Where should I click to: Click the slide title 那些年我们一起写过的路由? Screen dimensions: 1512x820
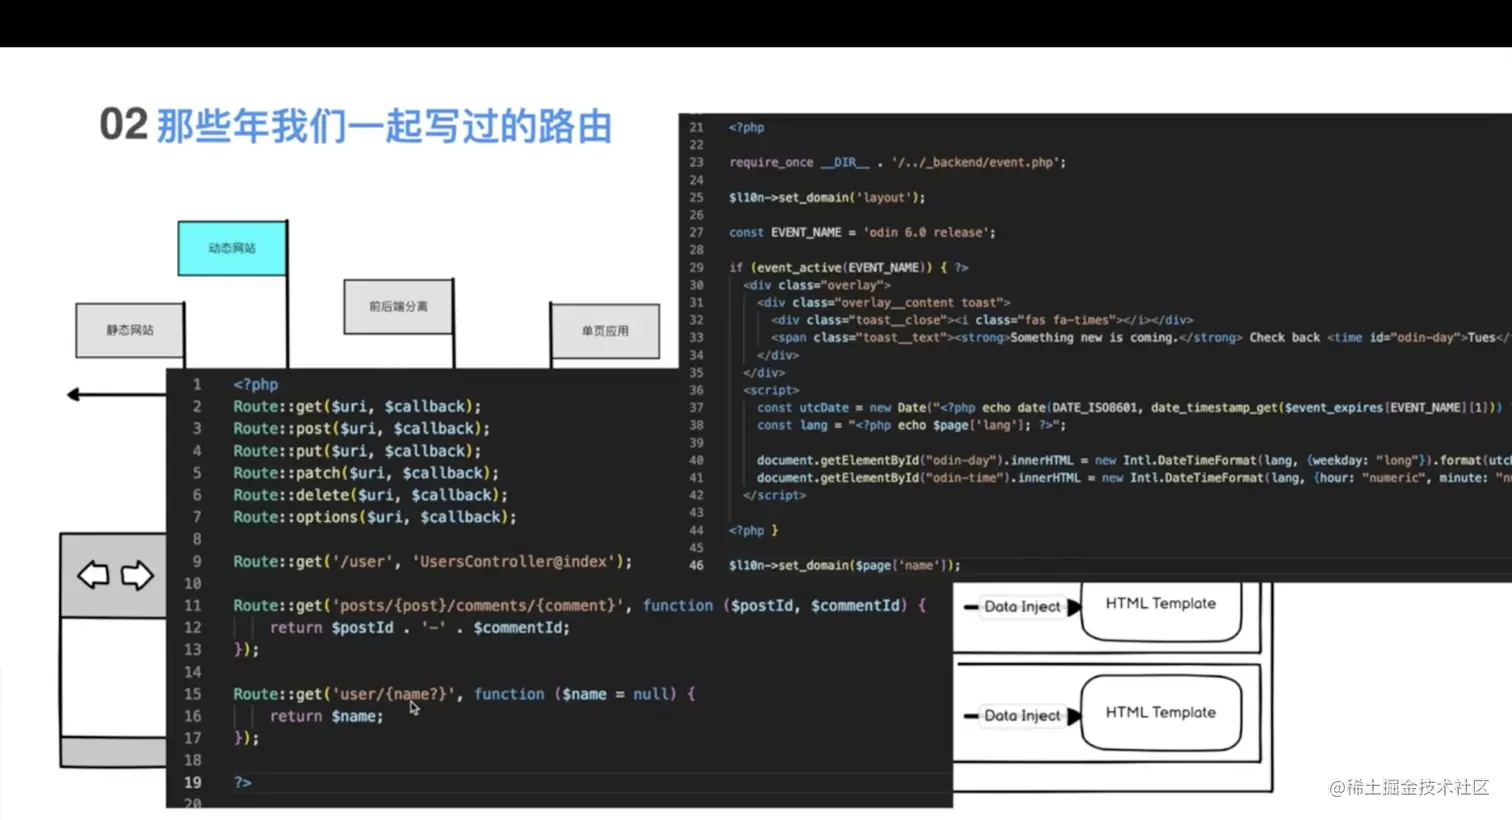(x=384, y=127)
